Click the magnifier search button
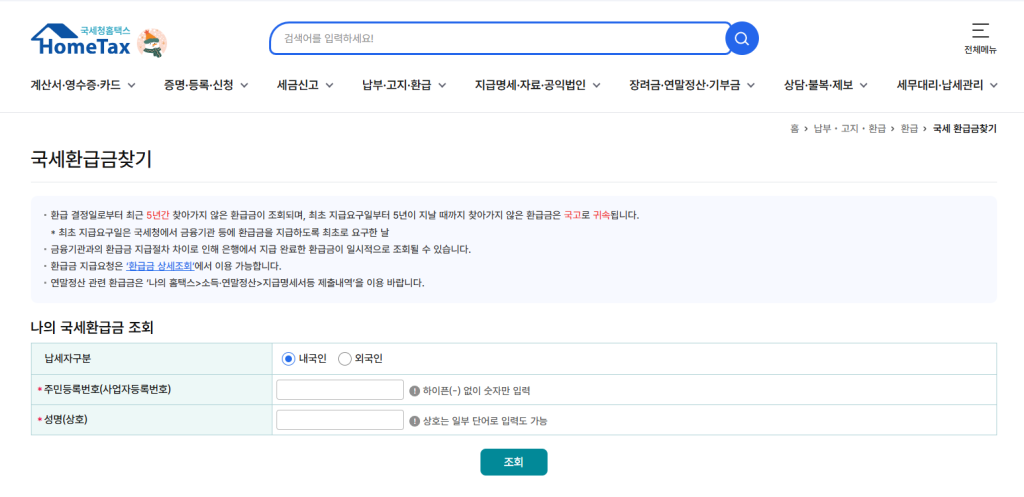Image resolution: width=1024 pixels, height=497 pixels. tap(742, 39)
